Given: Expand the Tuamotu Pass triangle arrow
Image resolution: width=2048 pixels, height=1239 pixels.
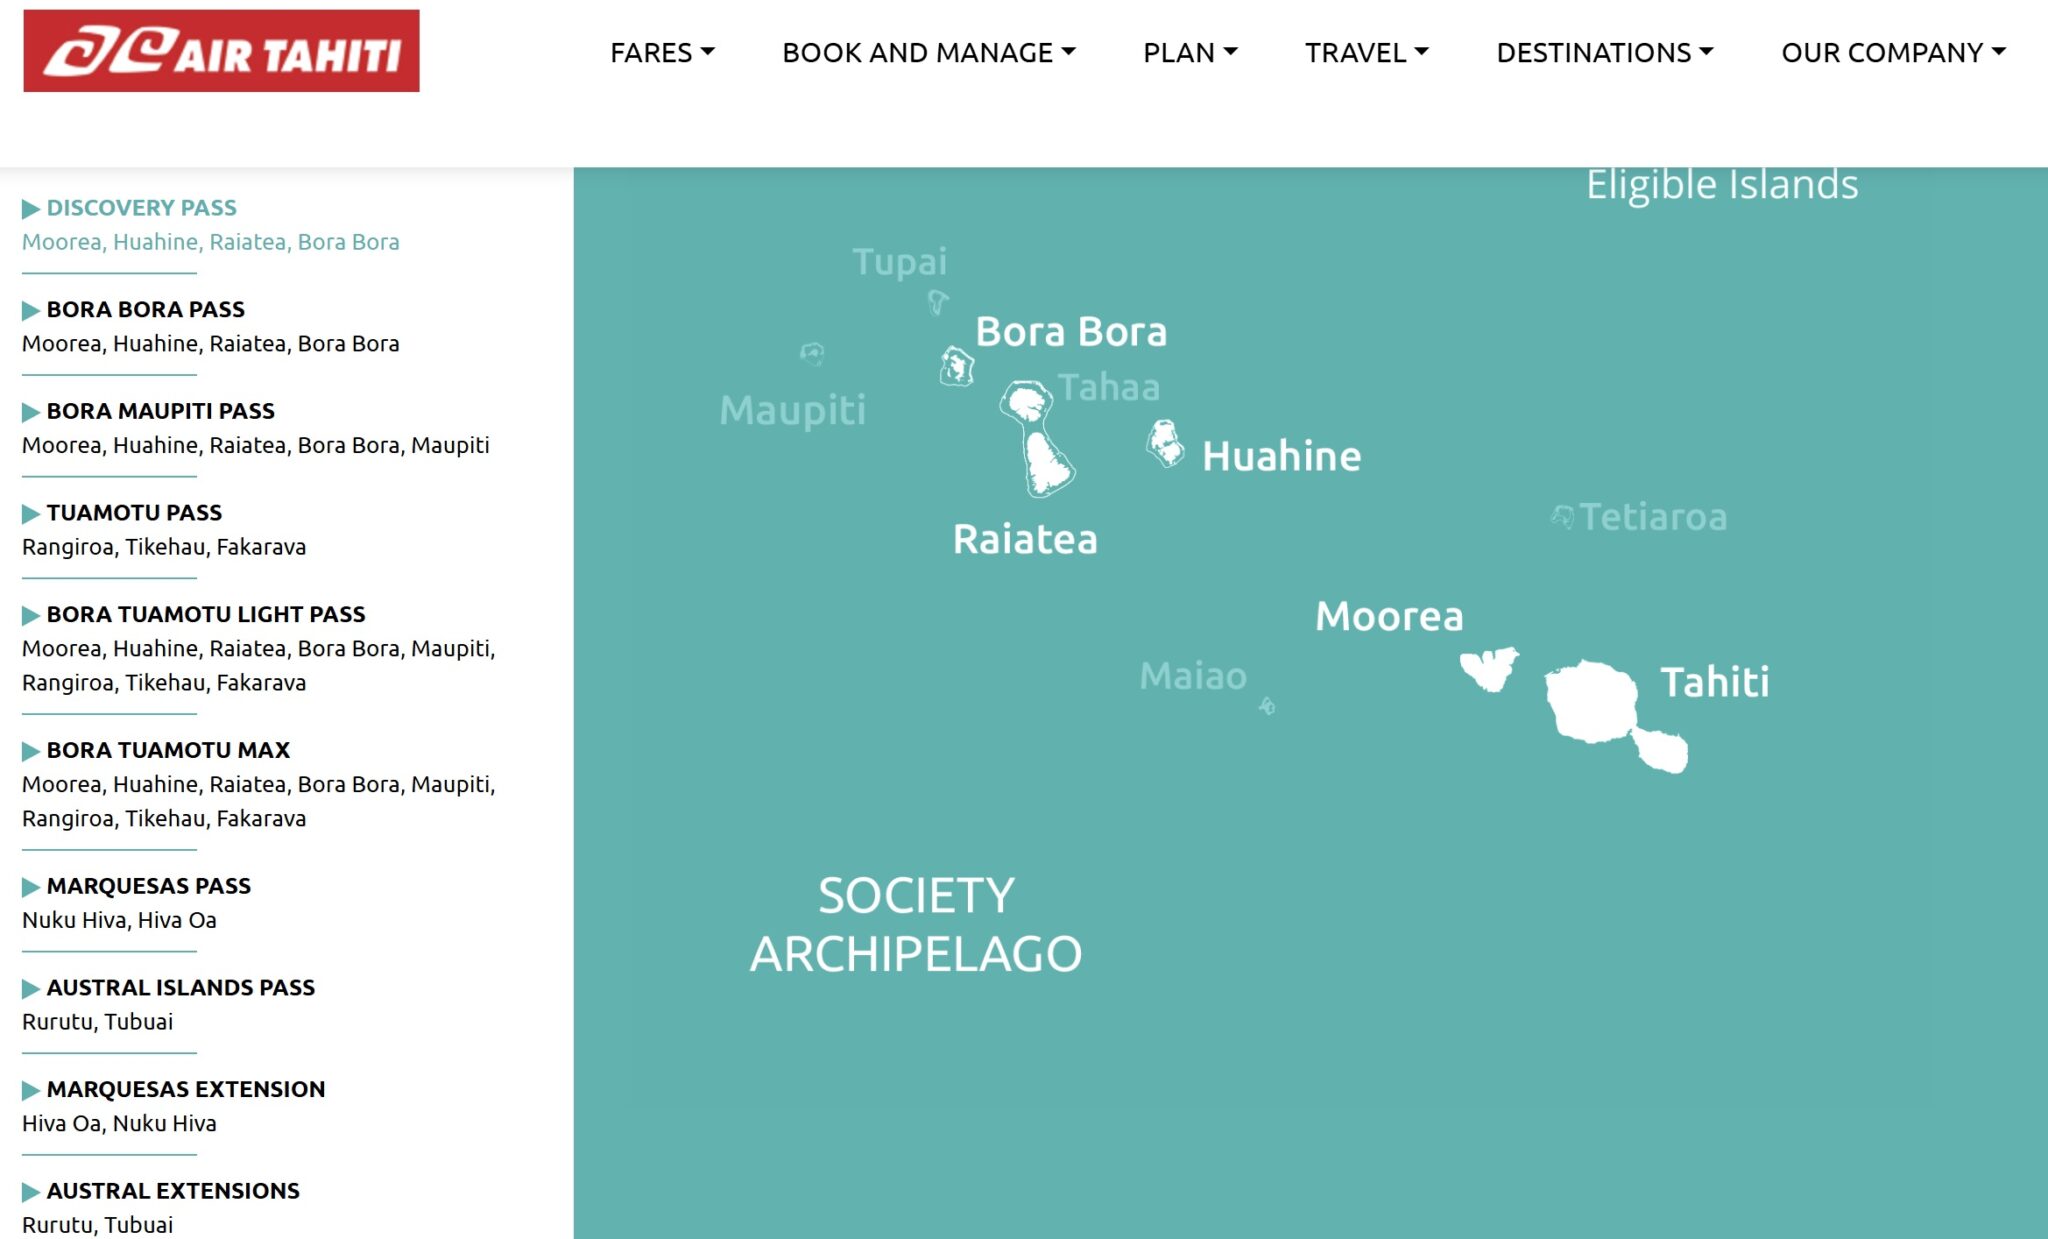Looking at the screenshot, I should coord(31,513).
